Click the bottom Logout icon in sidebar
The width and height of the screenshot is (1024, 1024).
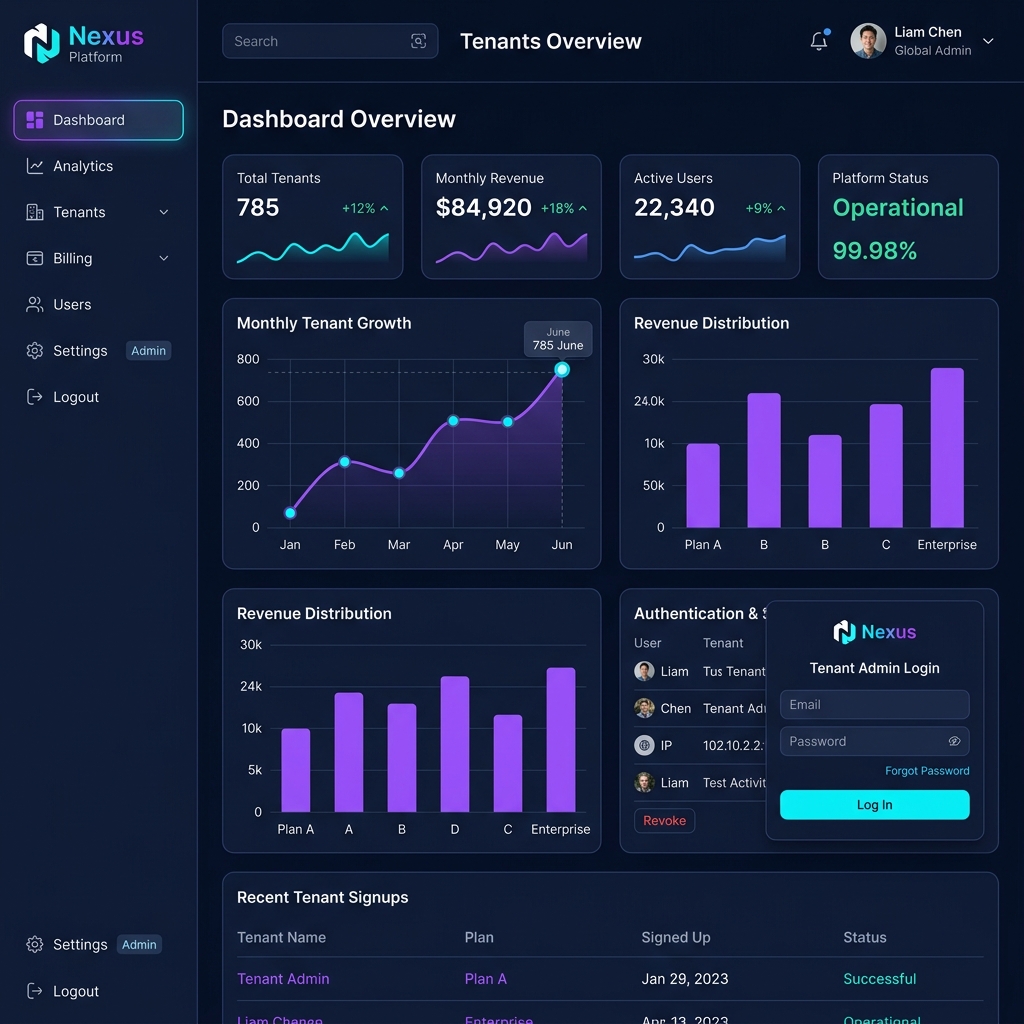click(x=35, y=991)
